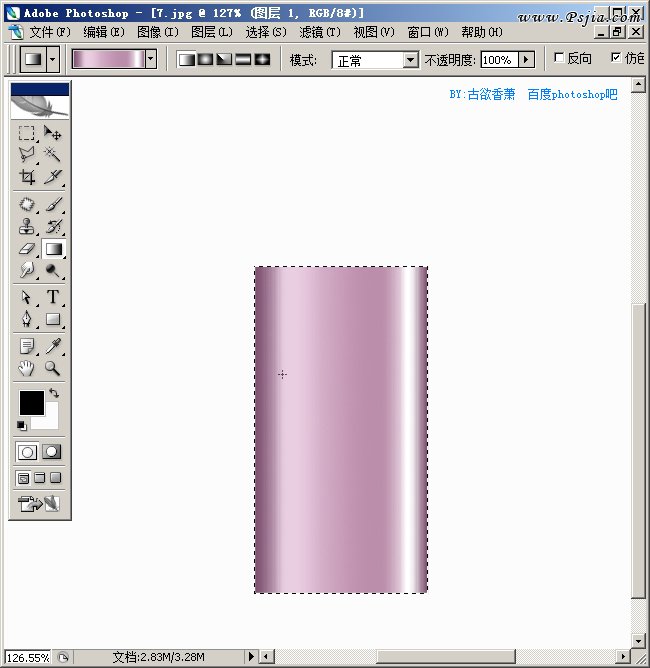Choose Full screen mode with menu bar
The height and width of the screenshot is (668, 650).
pyautogui.click(x=40, y=478)
